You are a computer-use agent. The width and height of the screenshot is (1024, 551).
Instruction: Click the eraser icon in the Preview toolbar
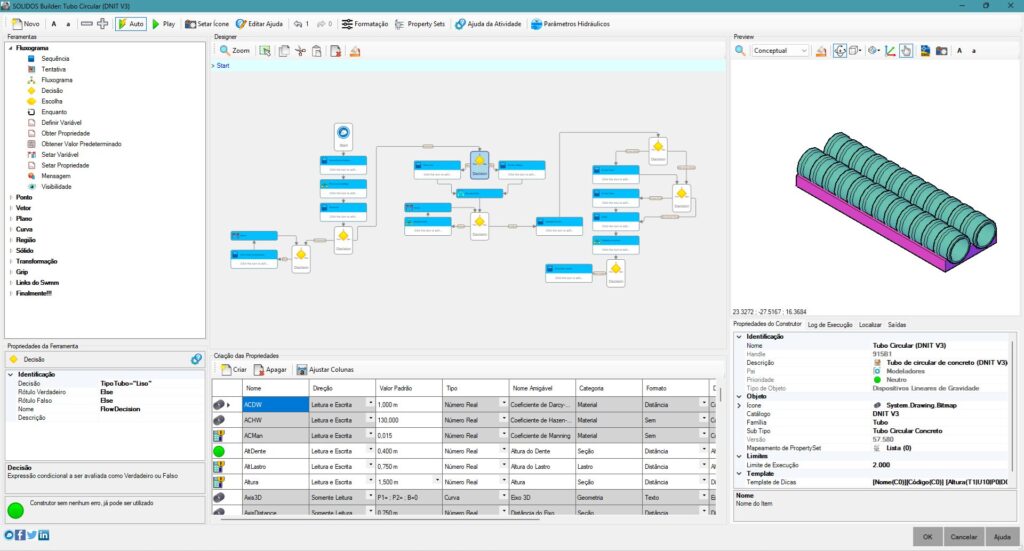tap(821, 50)
